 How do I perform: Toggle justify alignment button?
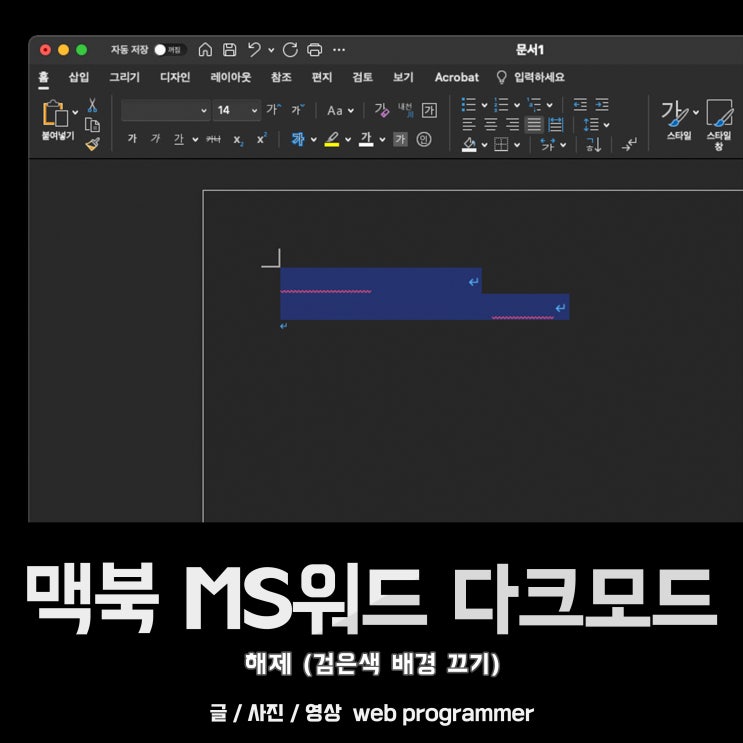534,125
